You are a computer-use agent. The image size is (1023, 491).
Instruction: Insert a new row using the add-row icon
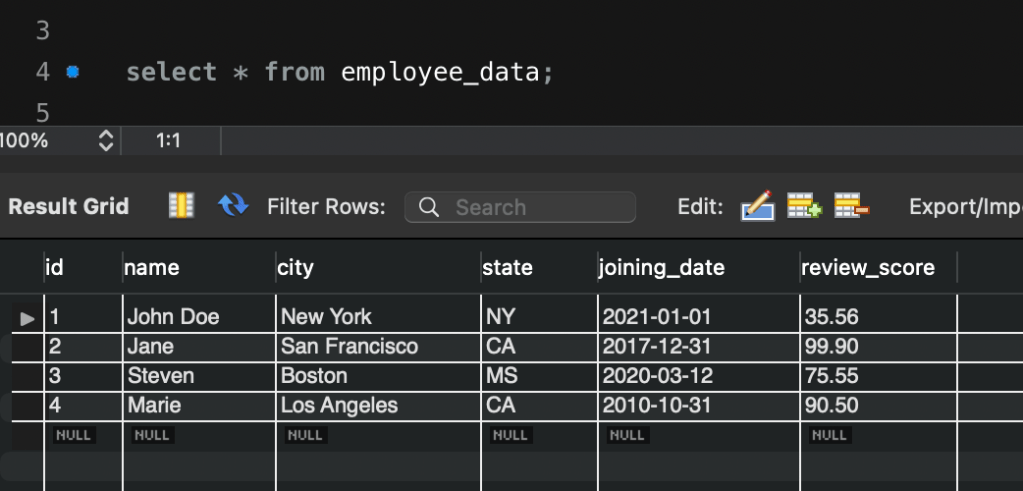pyautogui.click(x=803, y=207)
